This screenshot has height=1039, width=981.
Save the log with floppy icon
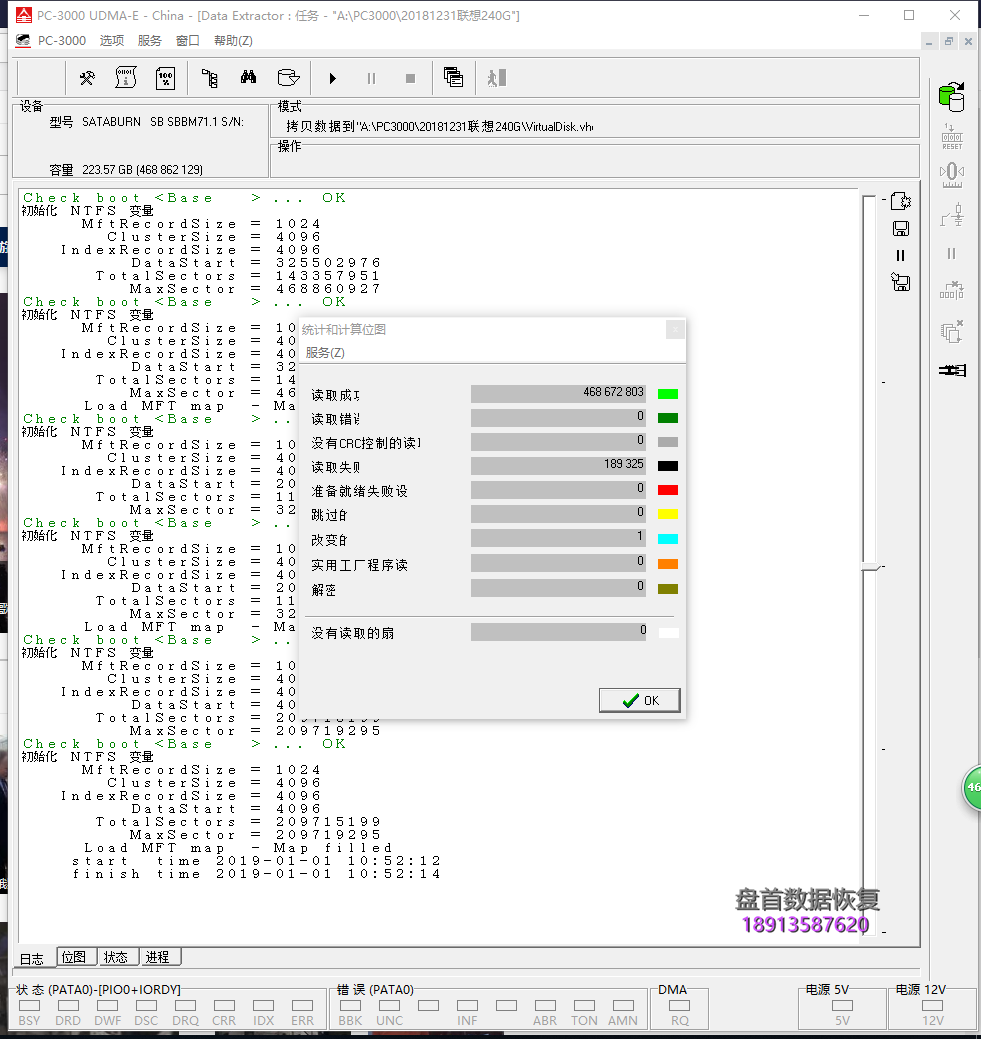(x=901, y=229)
